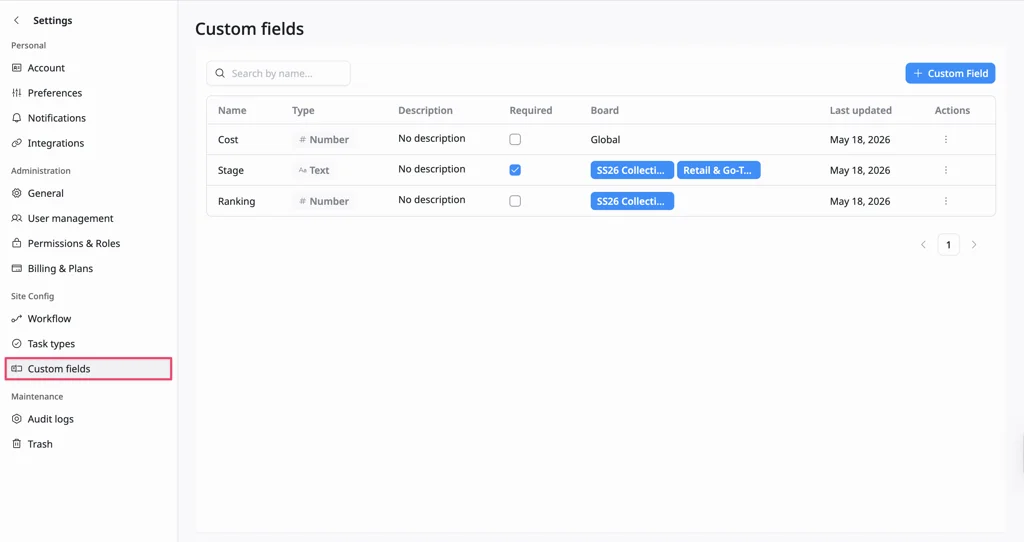The height and width of the screenshot is (542, 1024).
Task: Open actions menu for Cost row
Action: (x=946, y=140)
